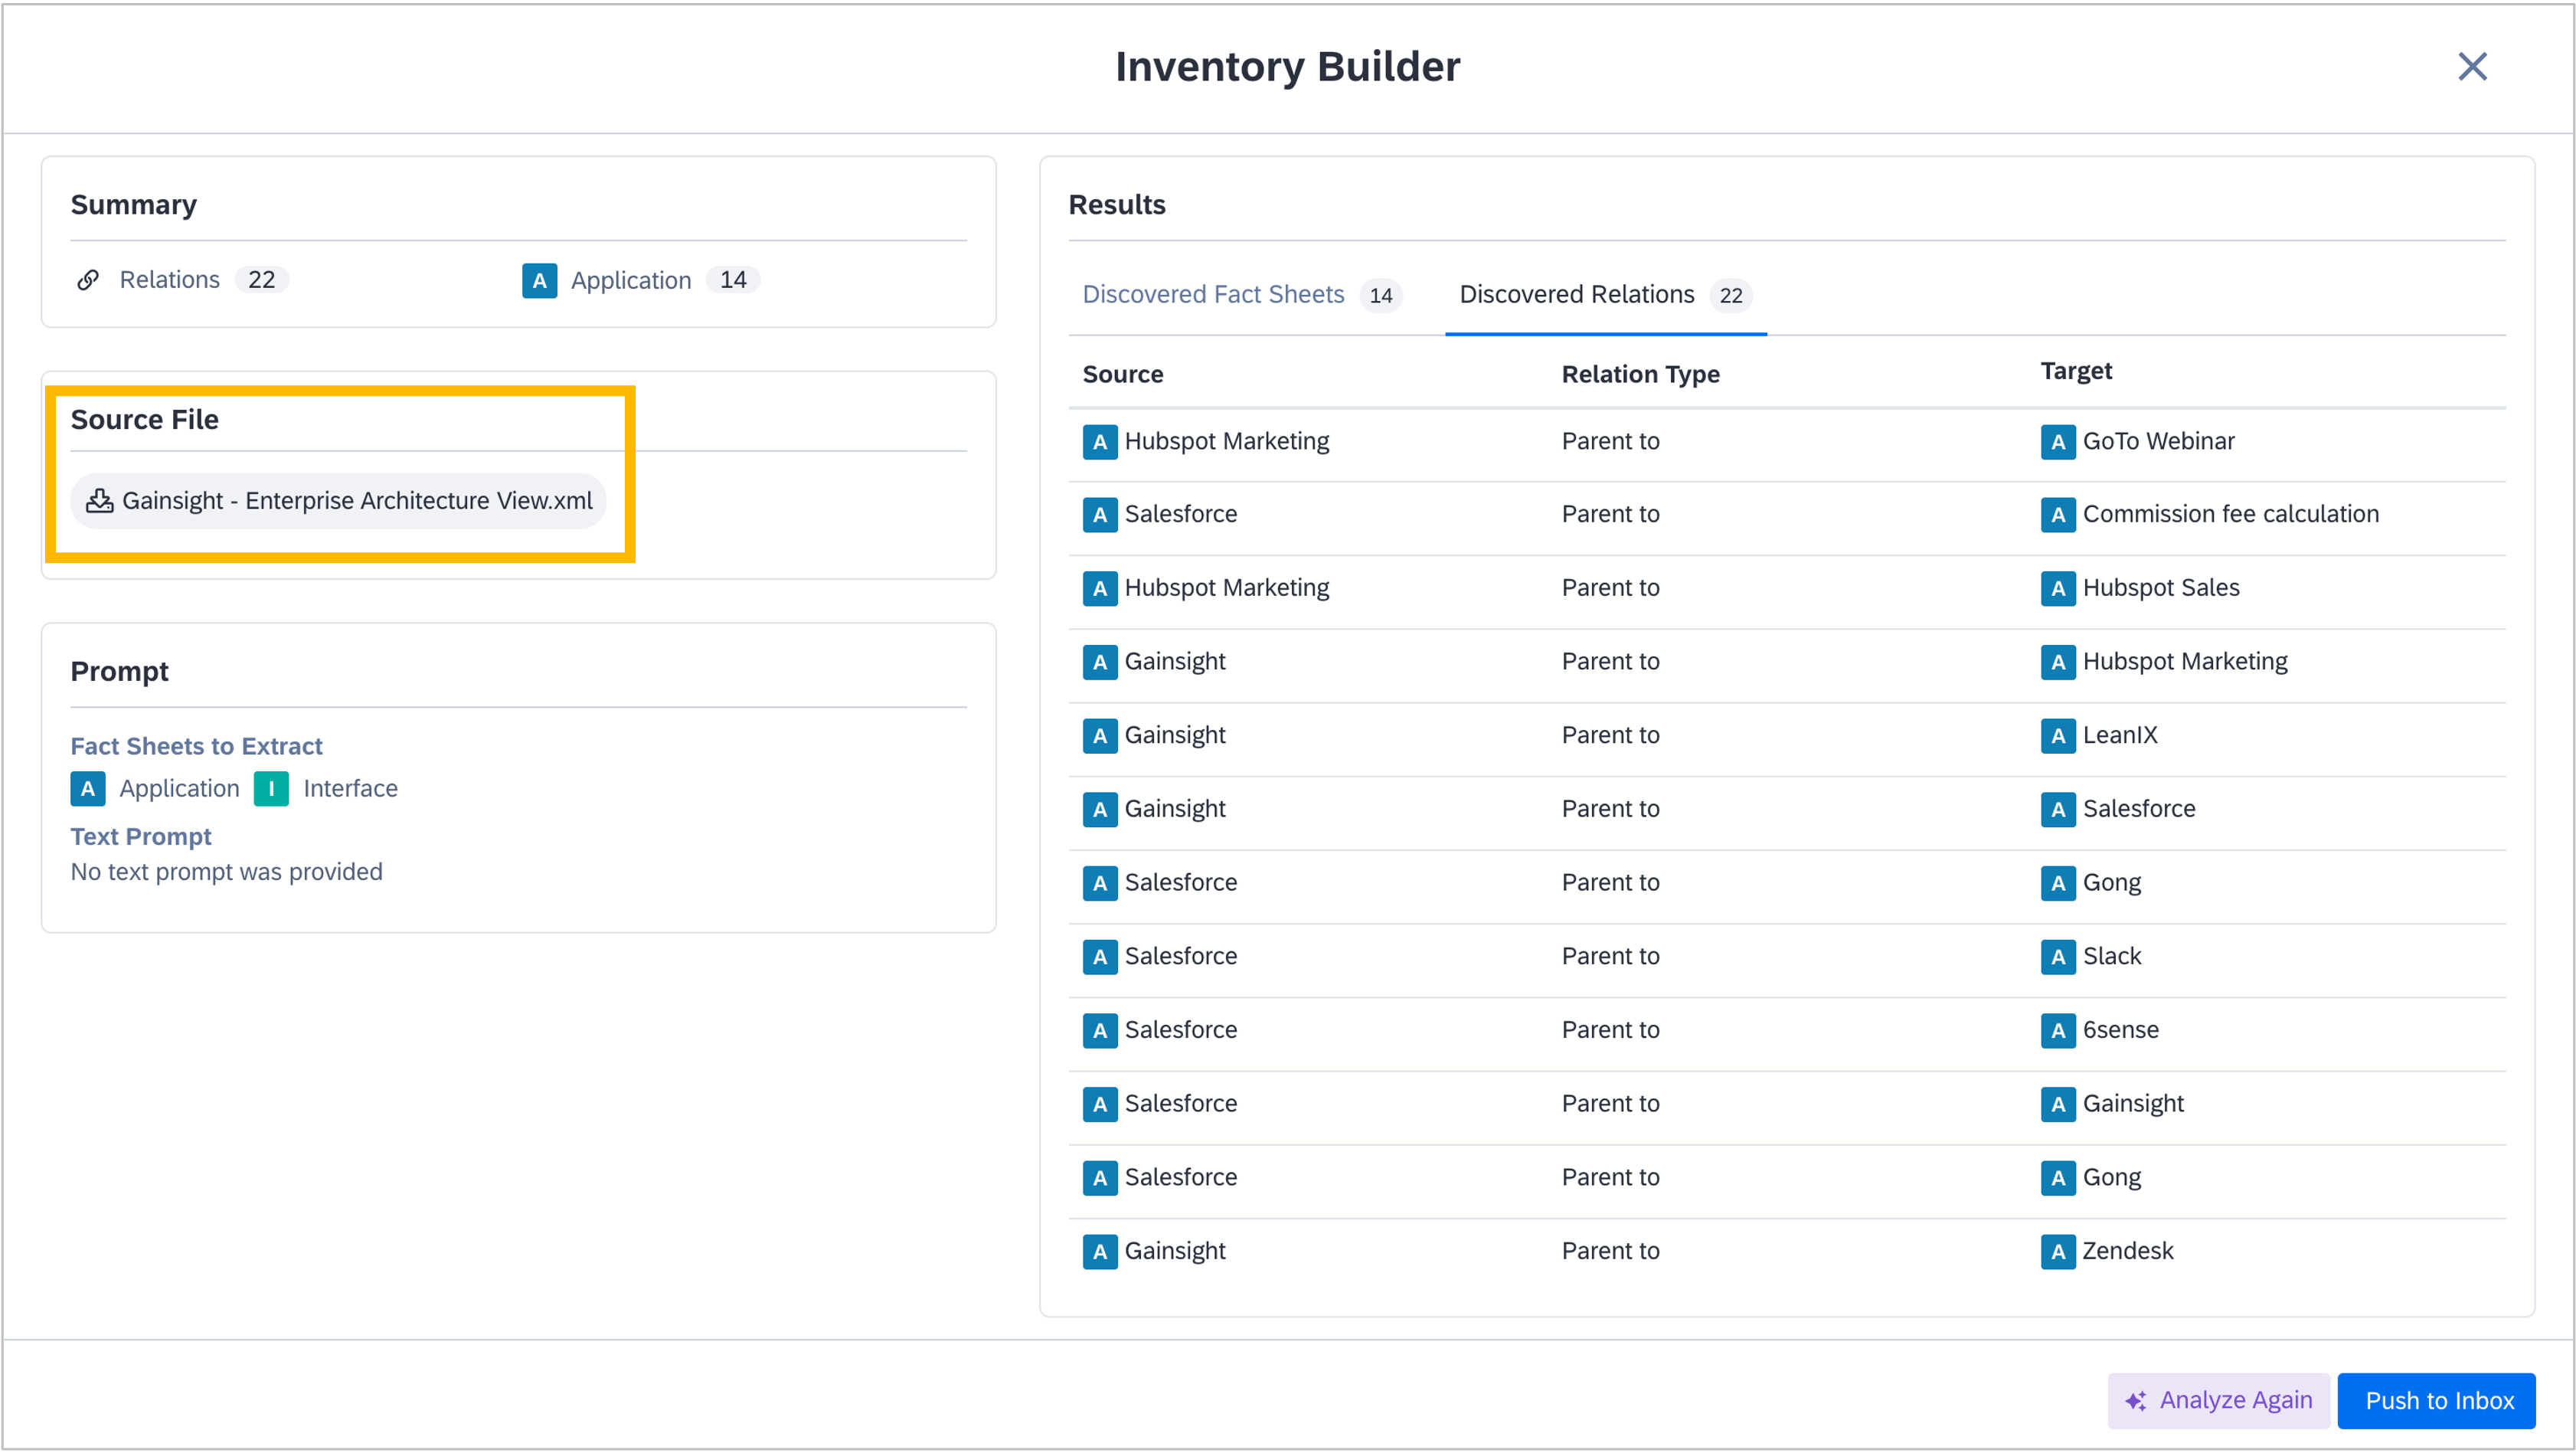
Task: Click app icon beside Hubspot Marketing target
Action: 2058,662
